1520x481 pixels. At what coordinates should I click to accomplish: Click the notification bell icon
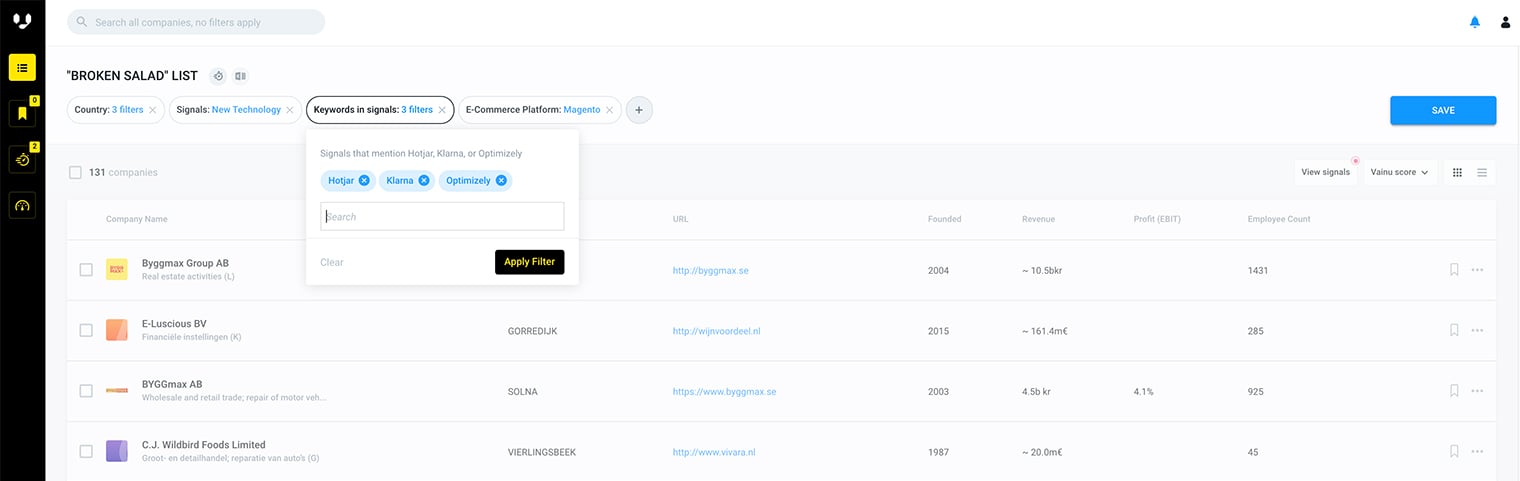pyautogui.click(x=1474, y=22)
